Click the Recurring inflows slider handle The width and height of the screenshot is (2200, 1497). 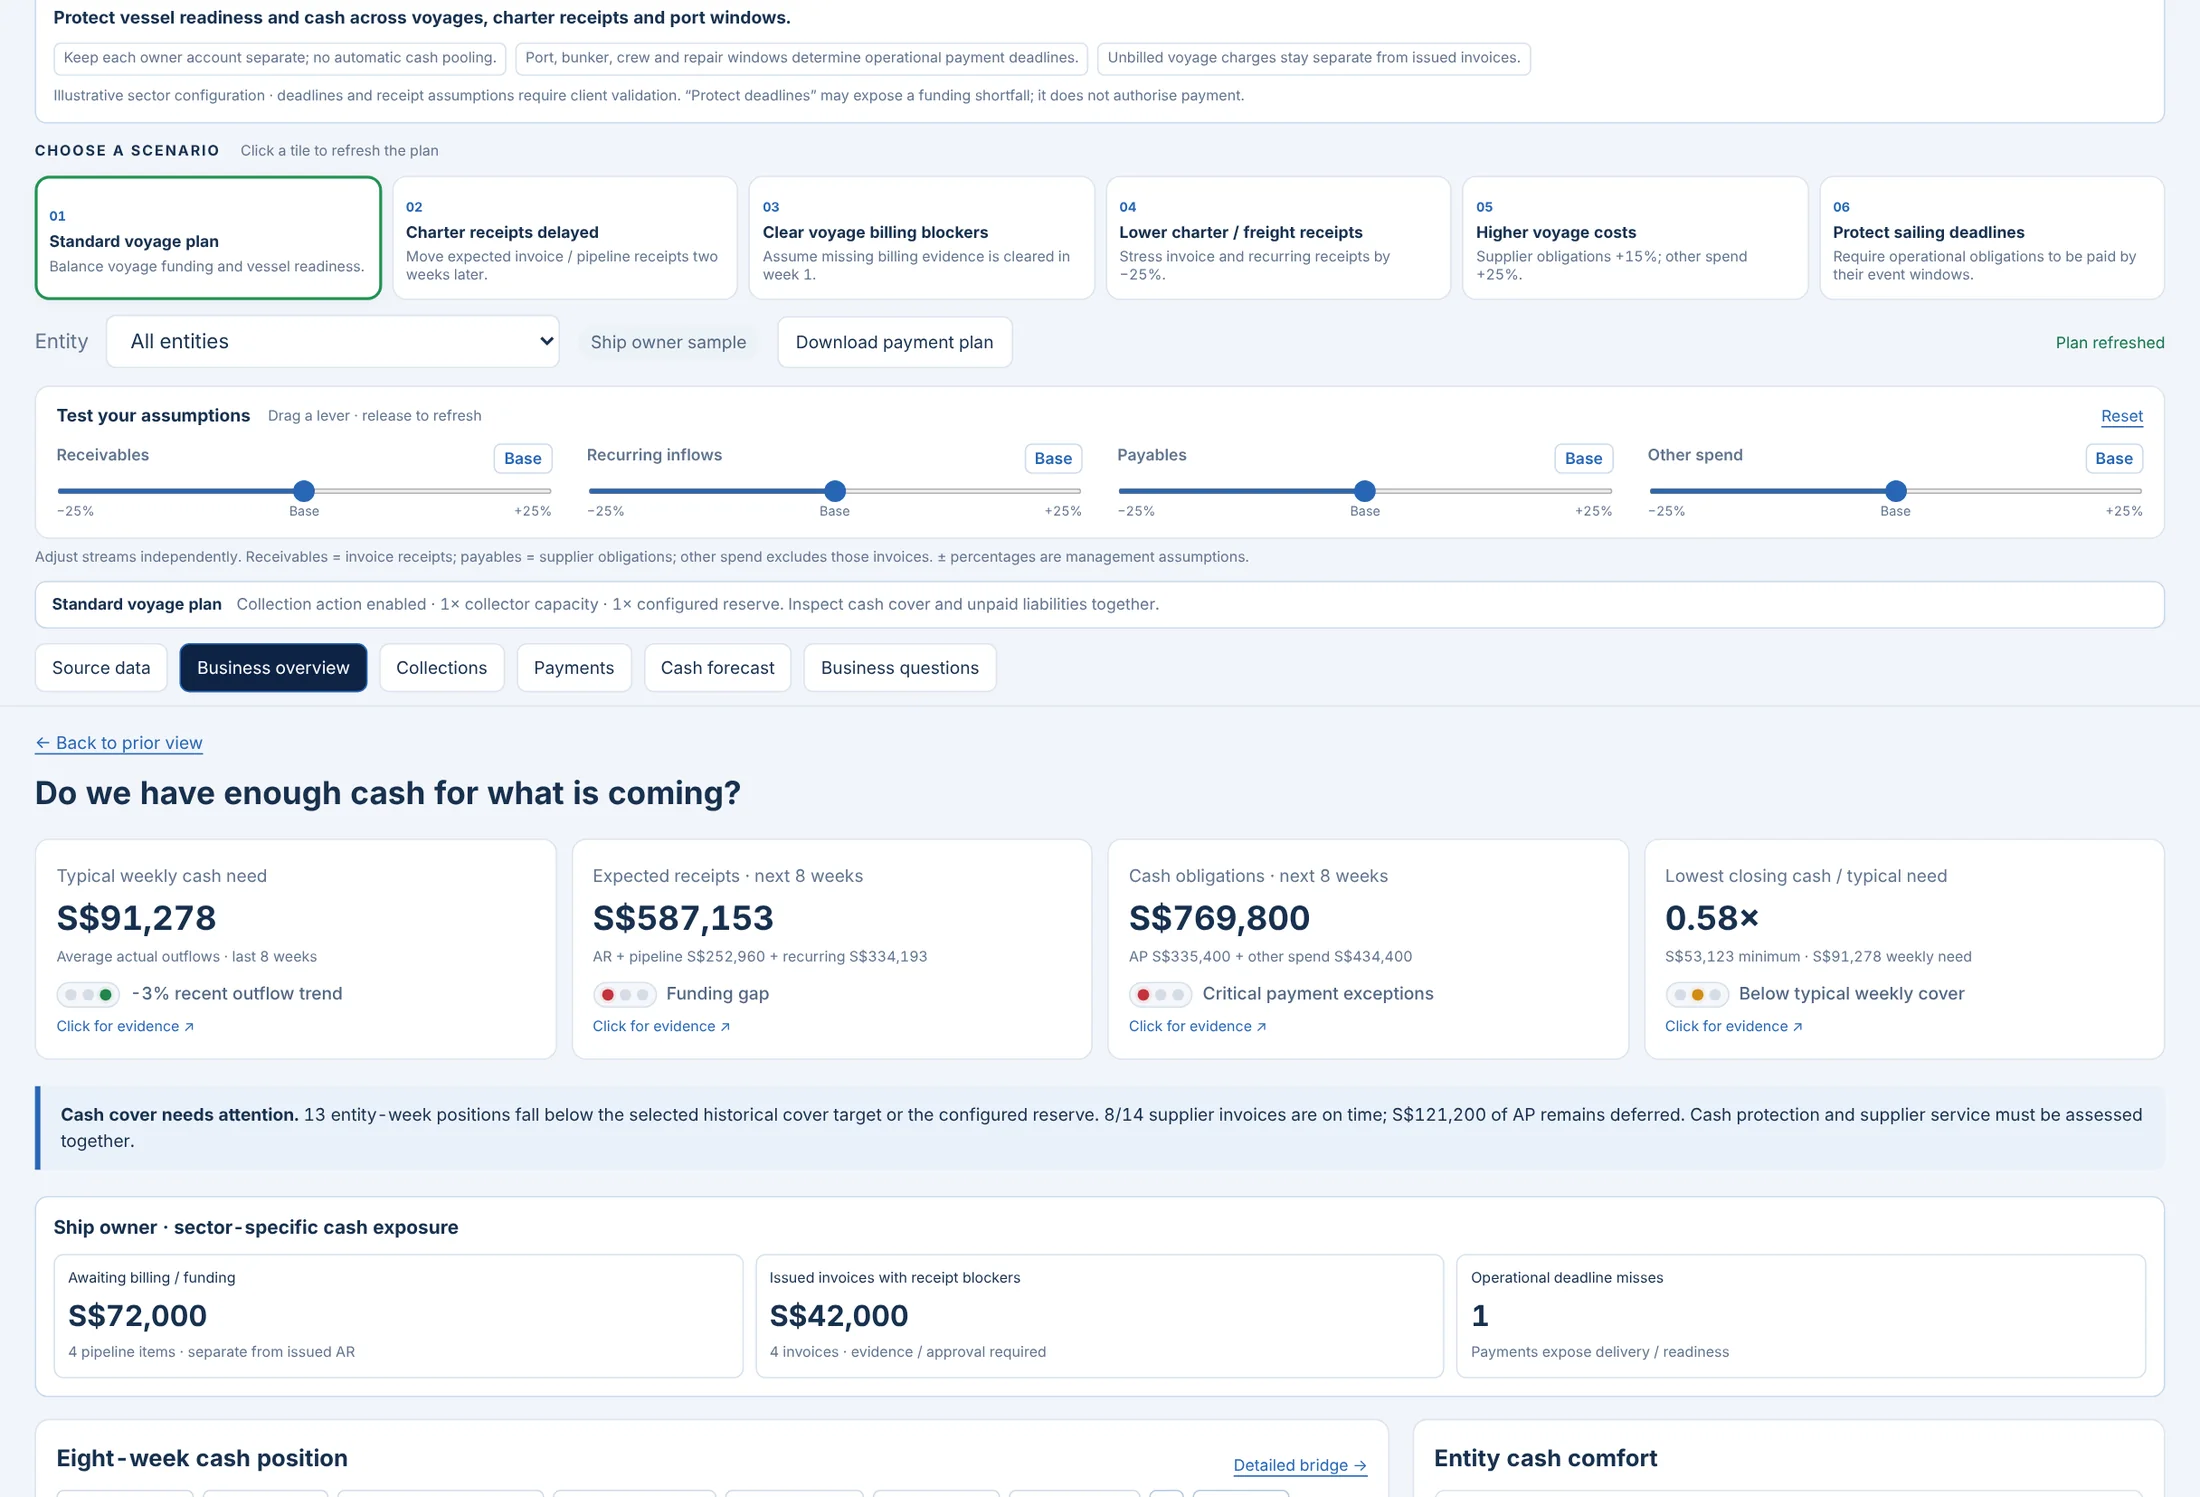835,491
